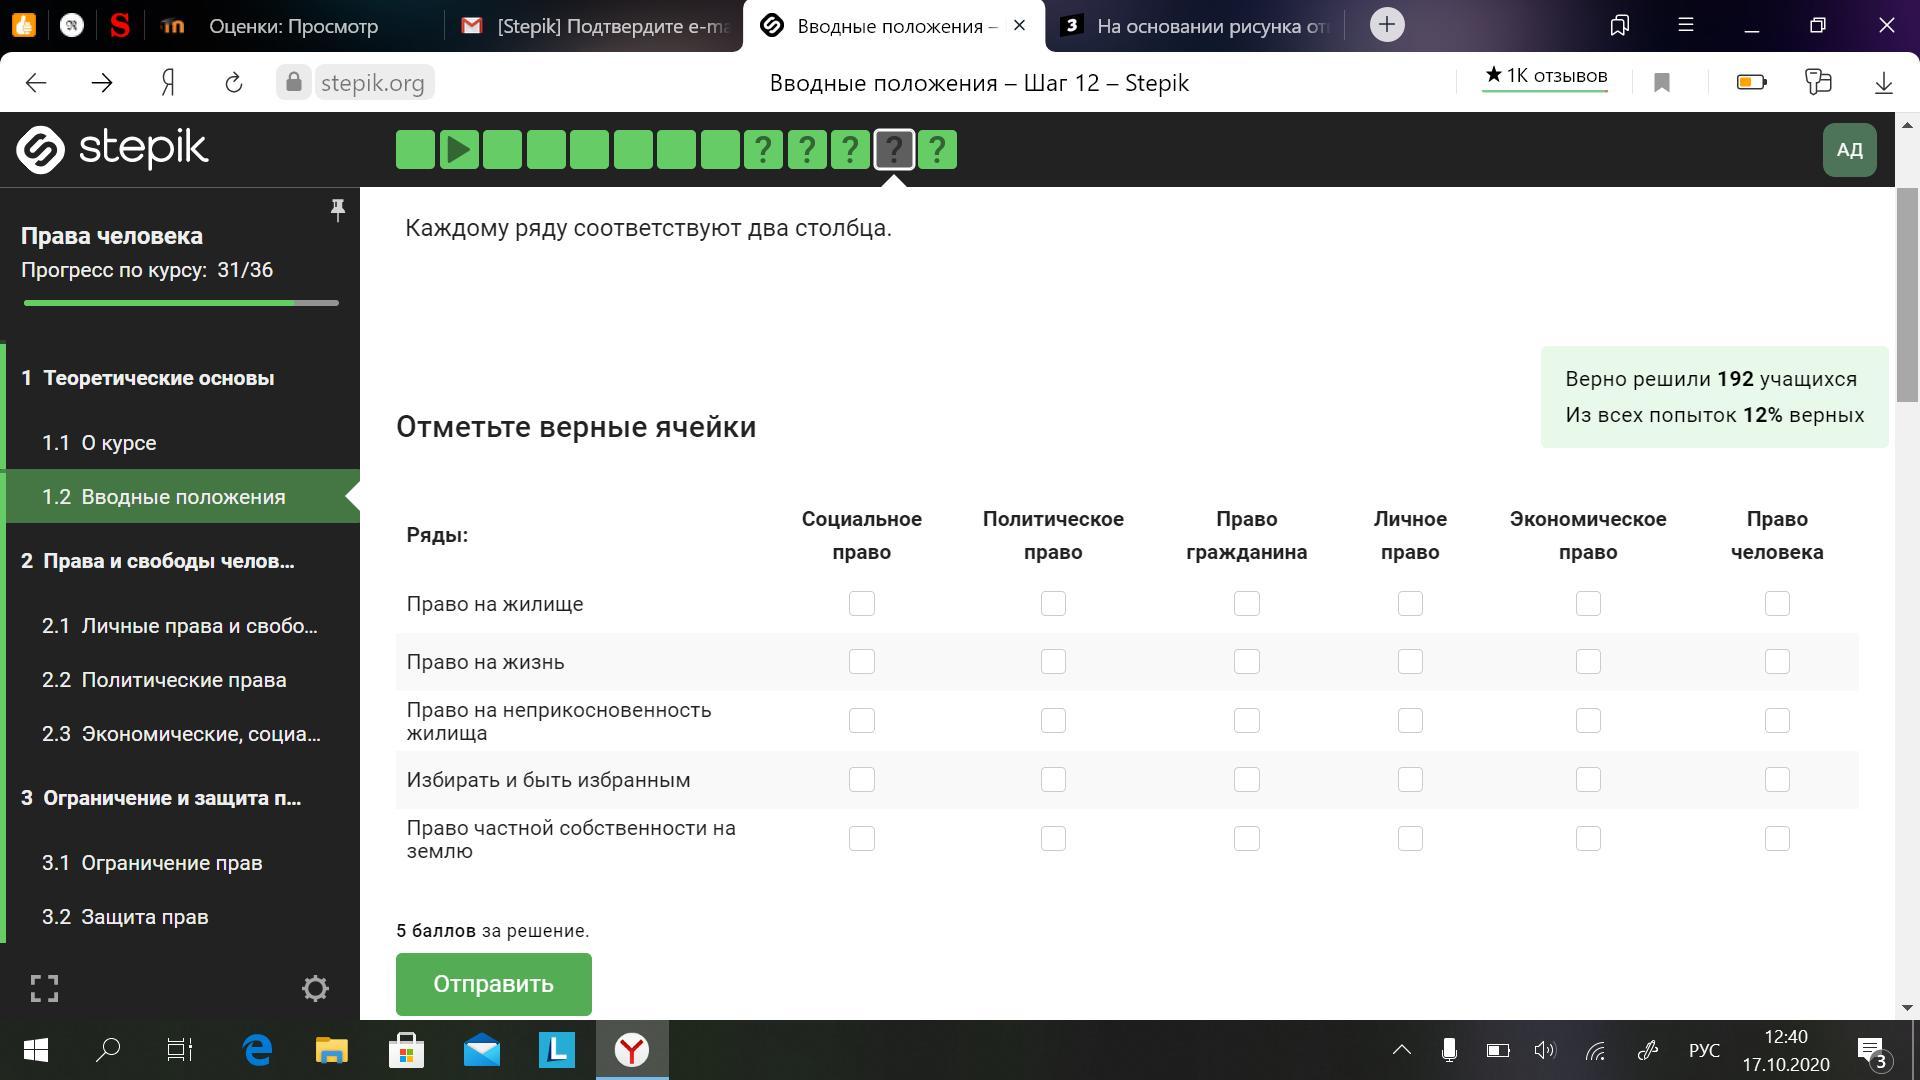
Task: Click the 1K отзывов reviews link
Action: (1545, 76)
